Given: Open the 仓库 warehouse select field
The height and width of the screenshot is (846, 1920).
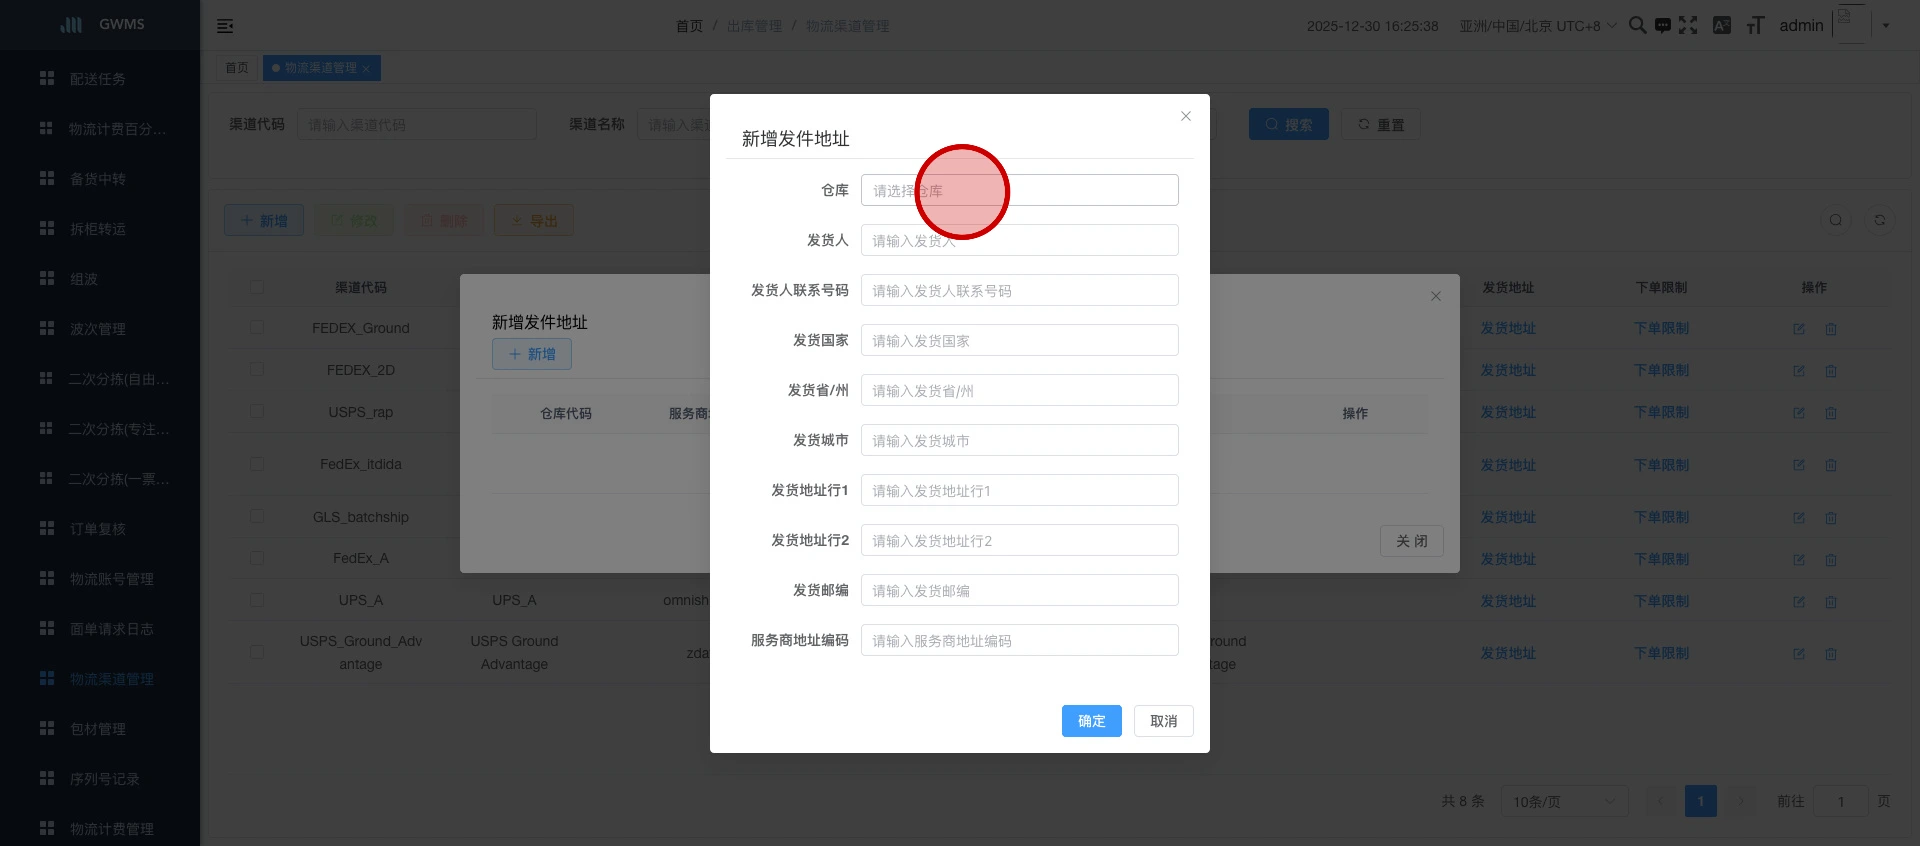Looking at the screenshot, I should click(x=1019, y=190).
